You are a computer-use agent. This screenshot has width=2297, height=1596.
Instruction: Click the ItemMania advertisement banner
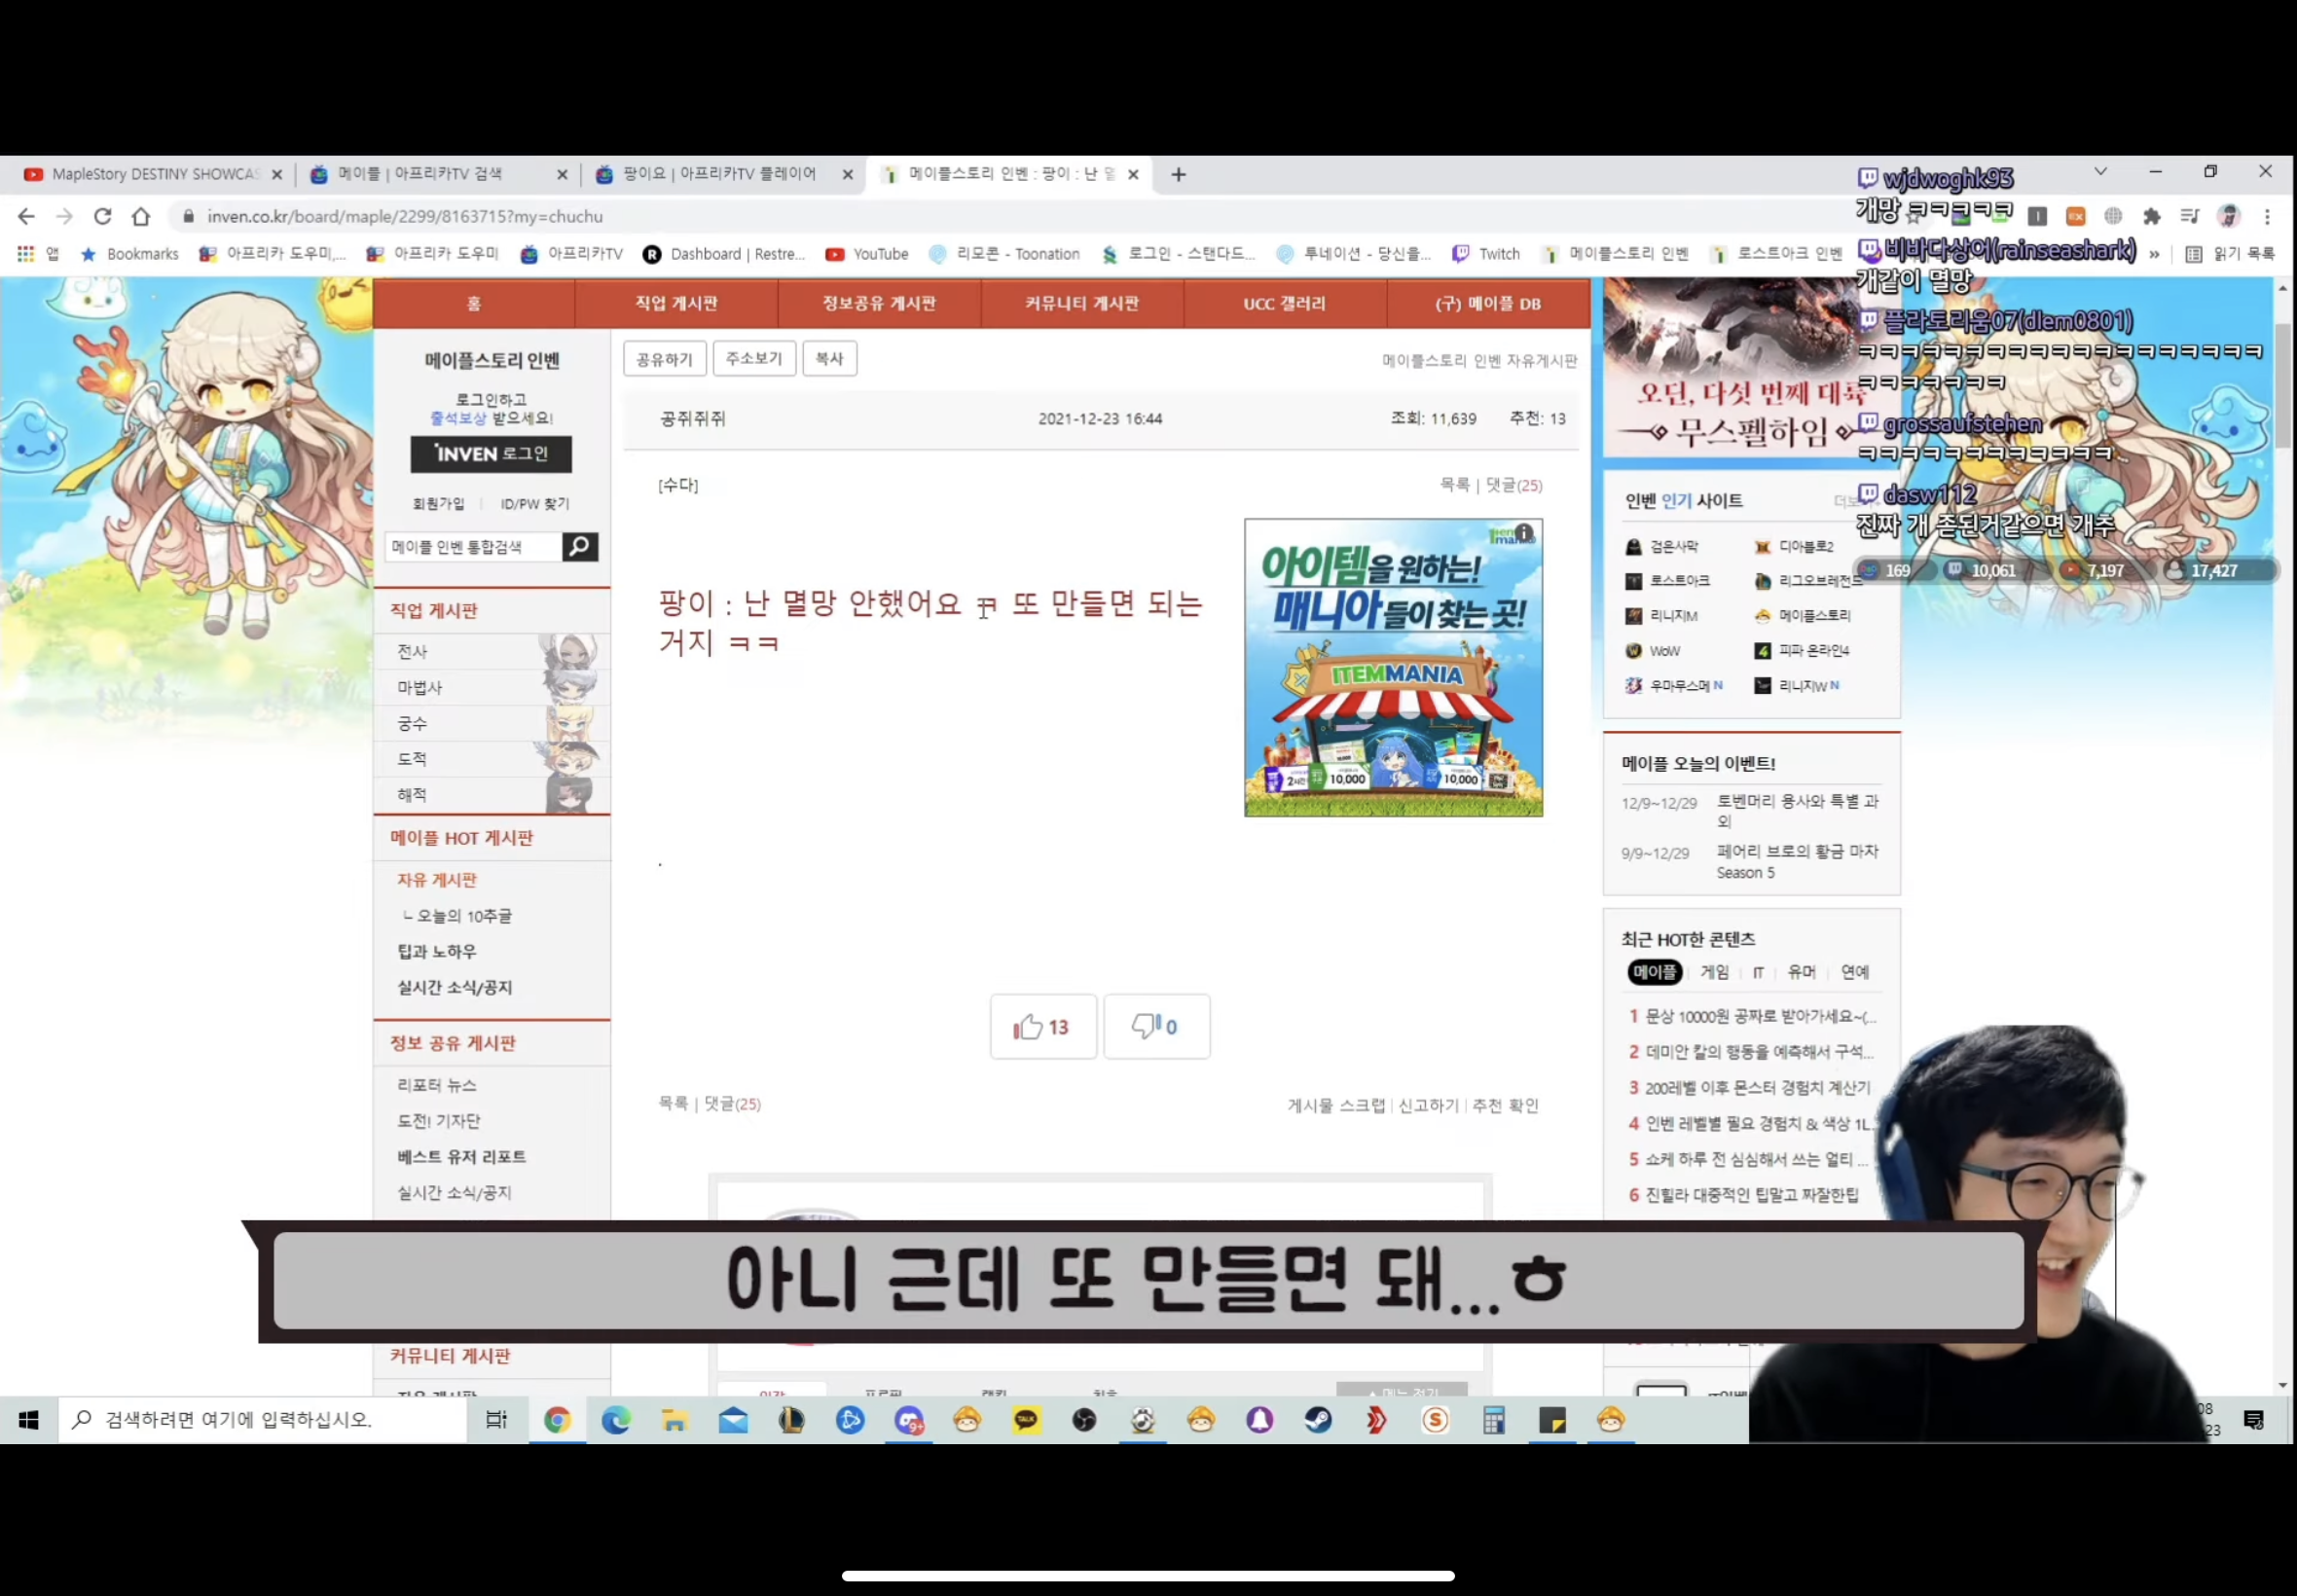pos(1393,668)
